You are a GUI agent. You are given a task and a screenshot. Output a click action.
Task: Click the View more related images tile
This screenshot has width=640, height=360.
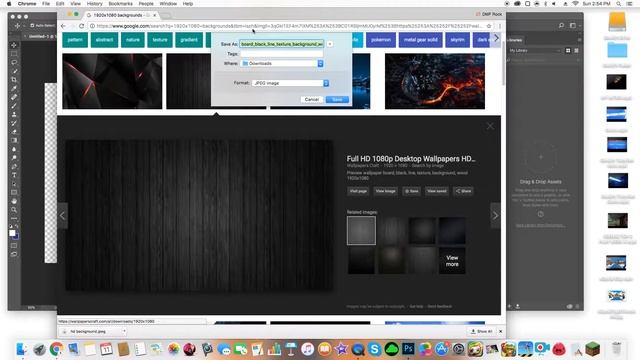point(452,261)
